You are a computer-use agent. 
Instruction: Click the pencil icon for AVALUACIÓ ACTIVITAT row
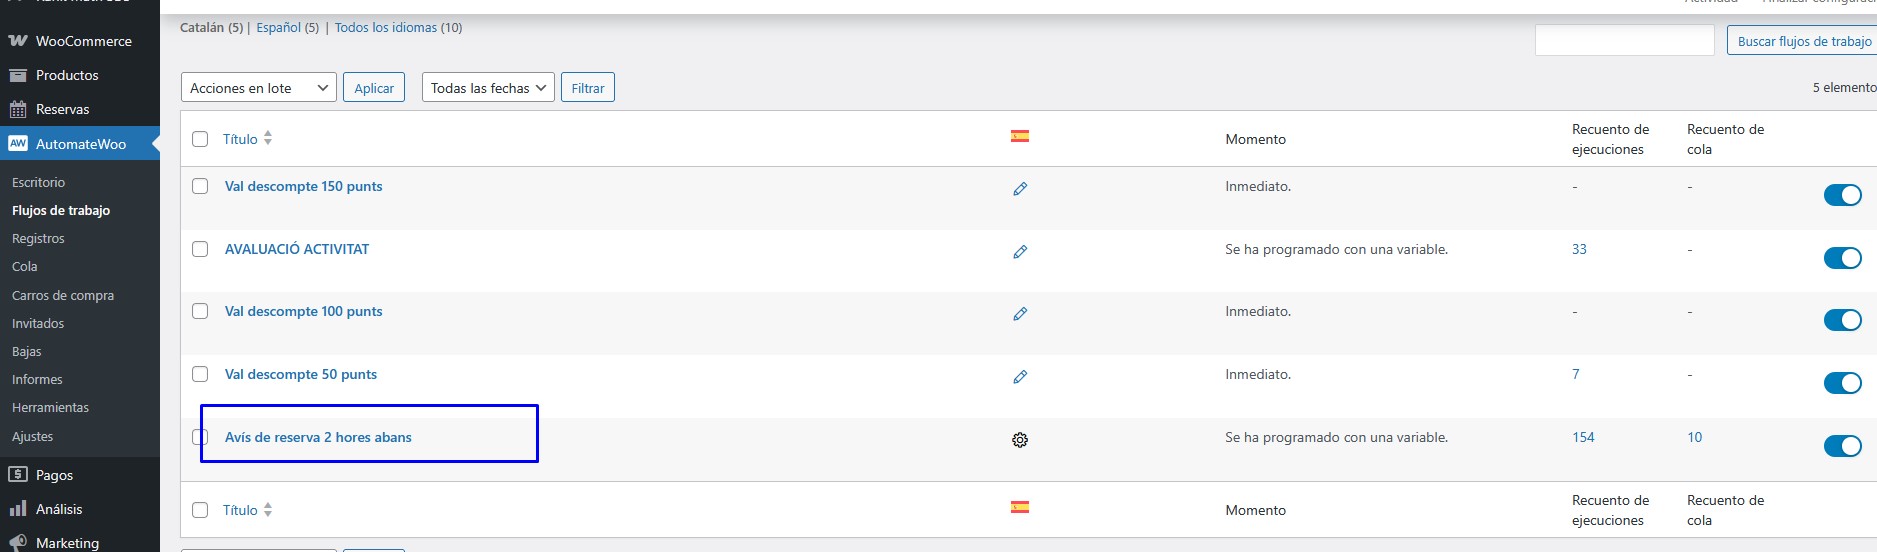[1020, 251]
